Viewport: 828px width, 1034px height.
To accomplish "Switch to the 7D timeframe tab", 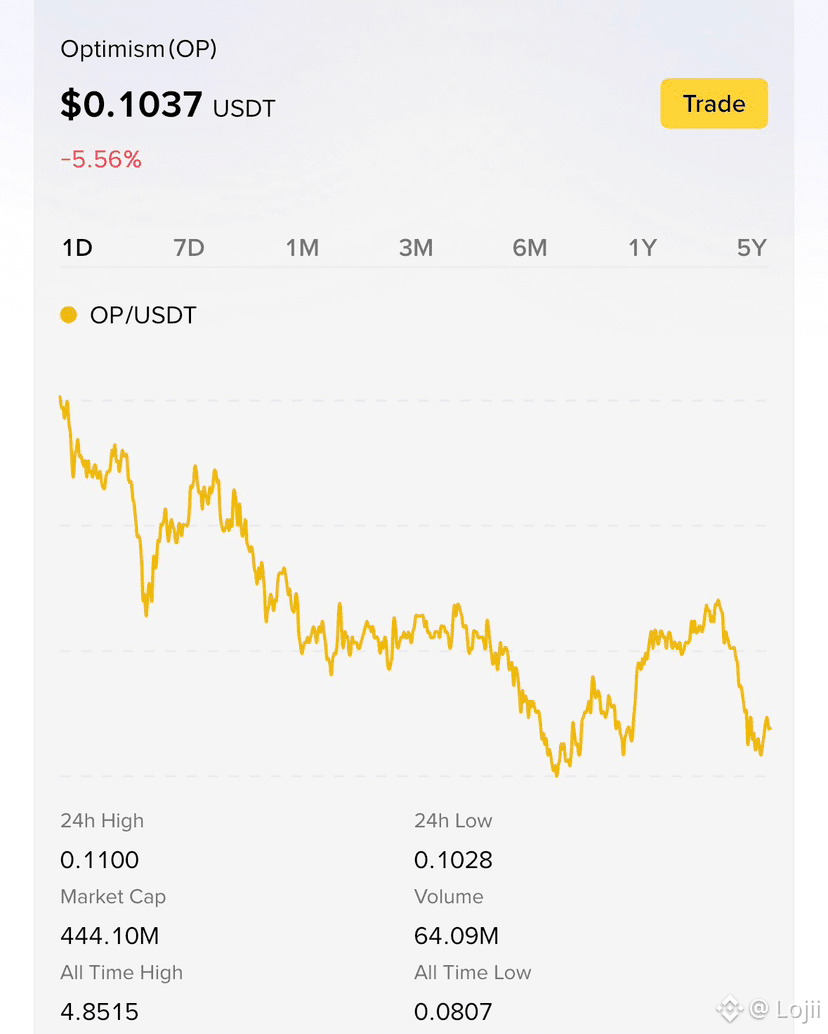I will [x=189, y=248].
